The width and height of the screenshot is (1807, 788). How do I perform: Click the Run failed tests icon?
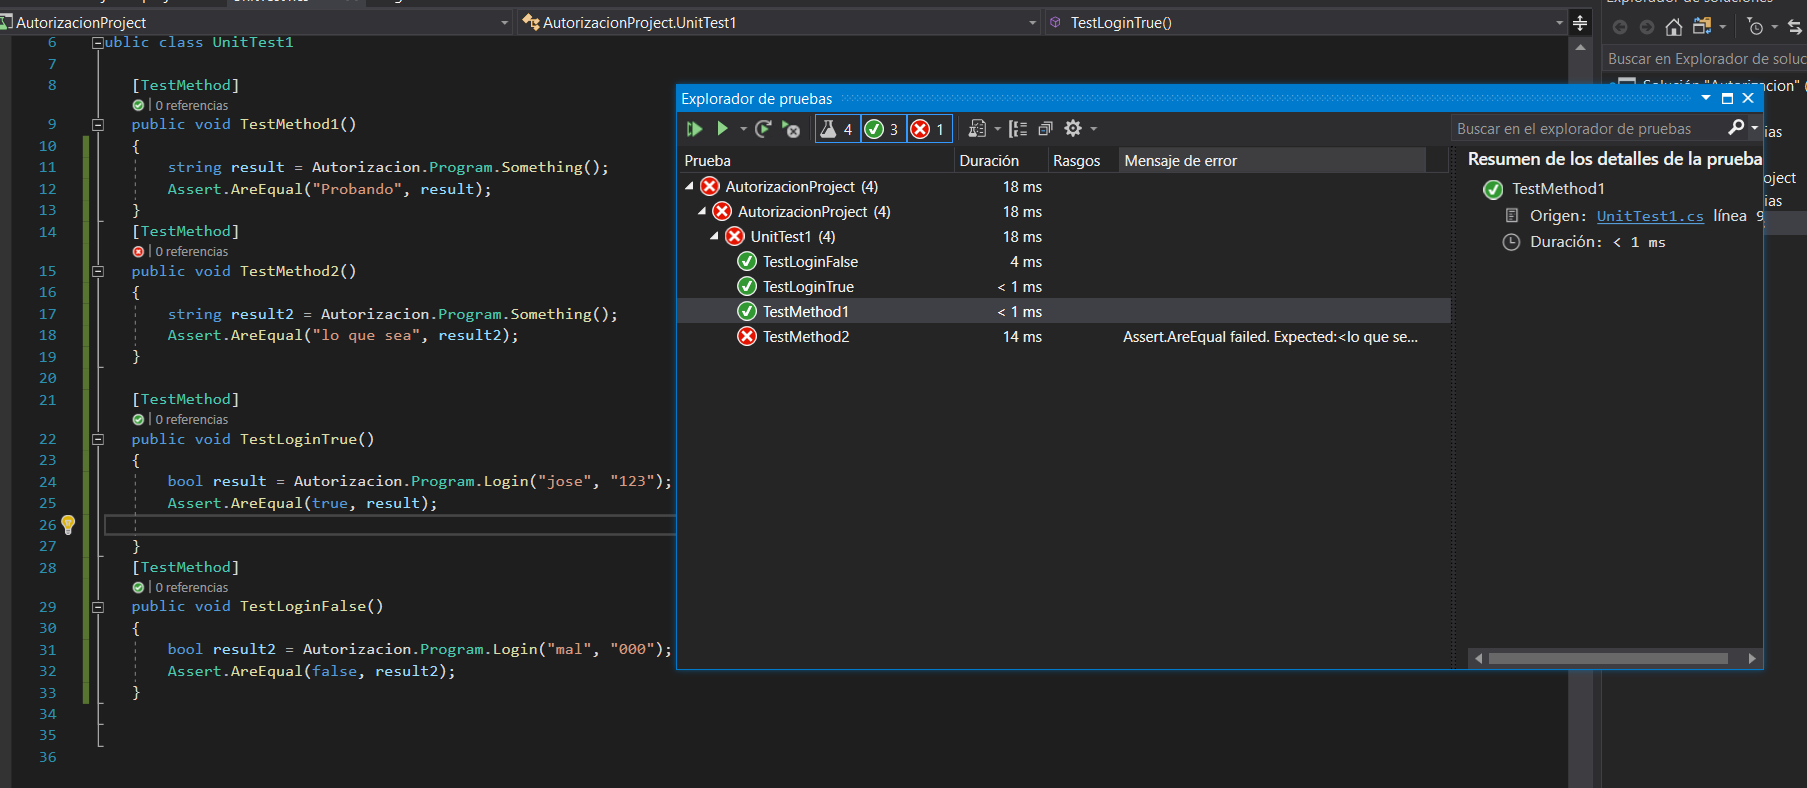[x=791, y=129]
